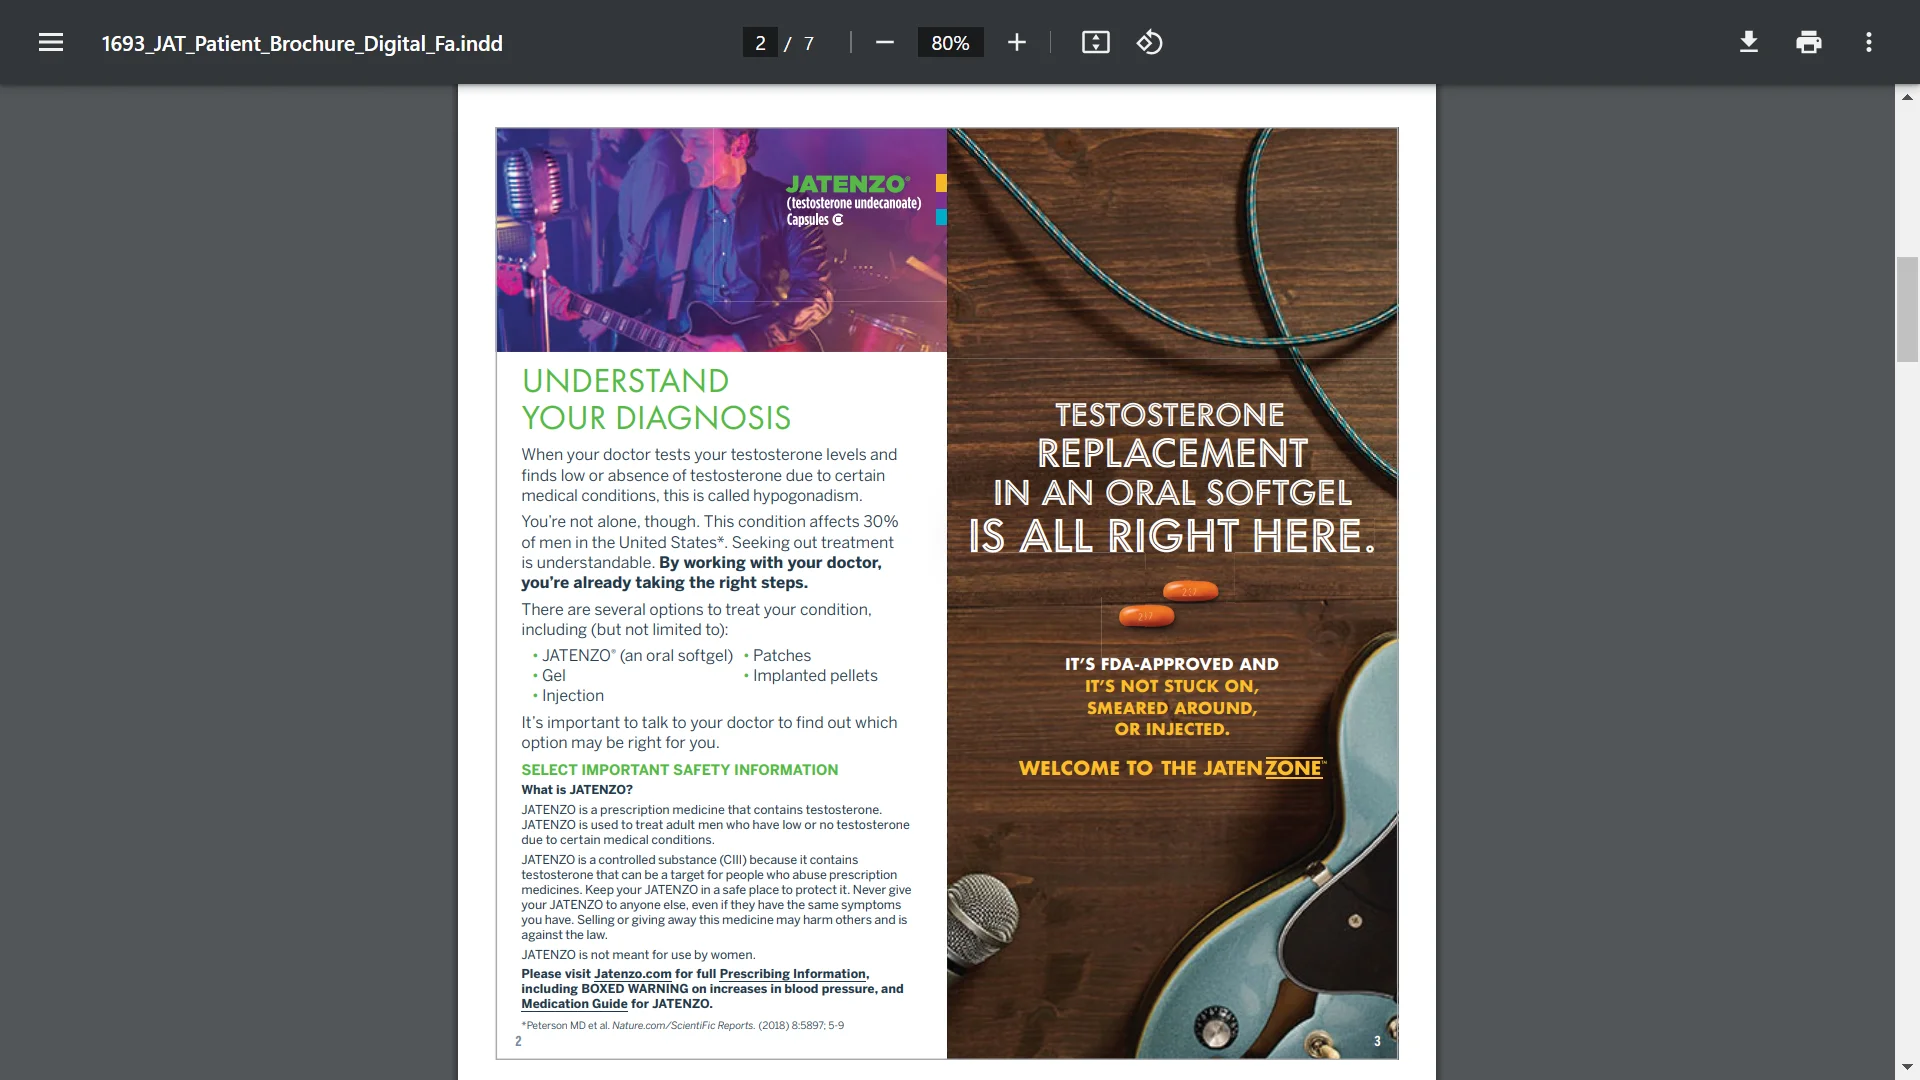Screen dimensions: 1920x1080
Task: Click 'IS ALL RIGHT HERE.' headline
Action: pyautogui.click(x=1172, y=537)
